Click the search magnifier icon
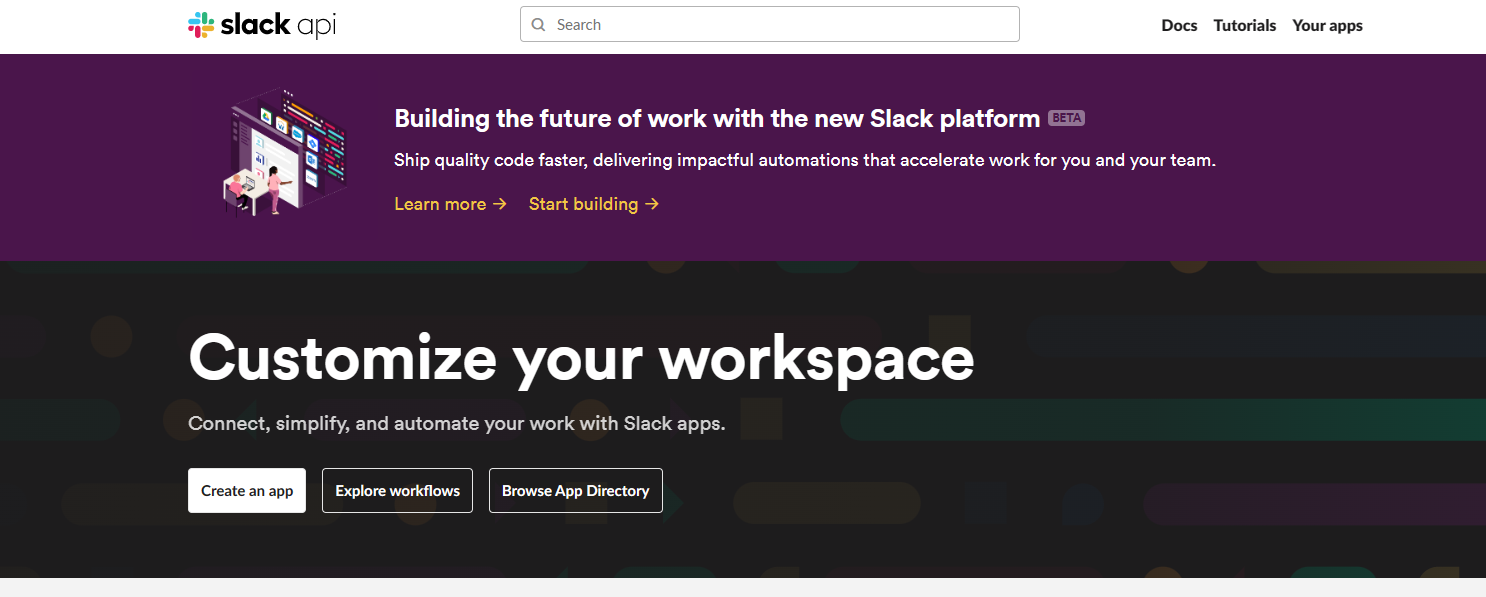The width and height of the screenshot is (1486, 597). [539, 25]
